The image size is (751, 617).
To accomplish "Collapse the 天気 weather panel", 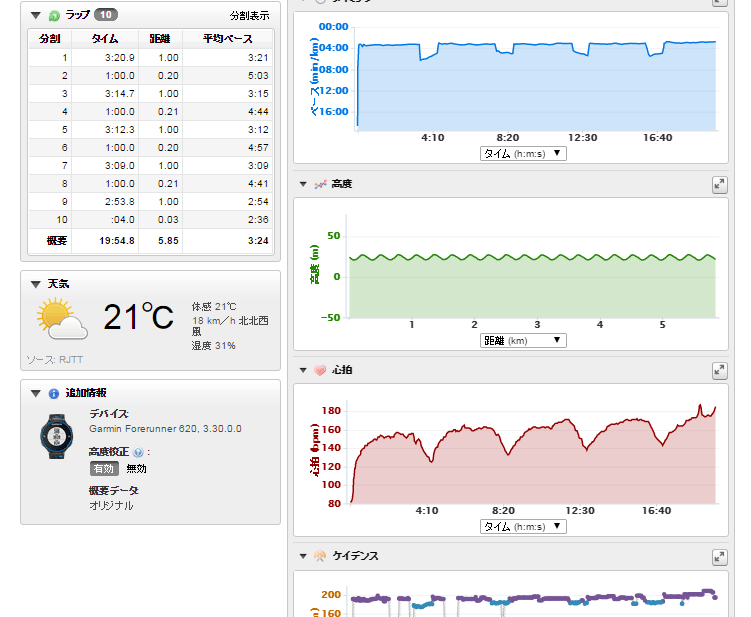I will [x=36, y=285].
